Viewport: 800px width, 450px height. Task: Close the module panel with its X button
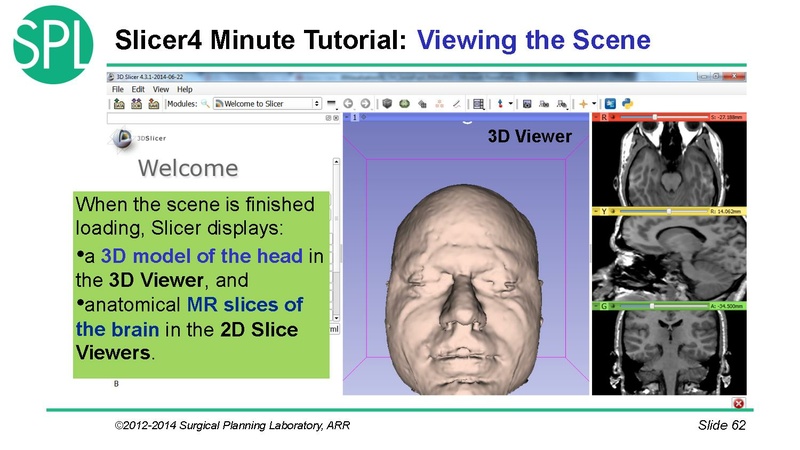click(336, 118)
